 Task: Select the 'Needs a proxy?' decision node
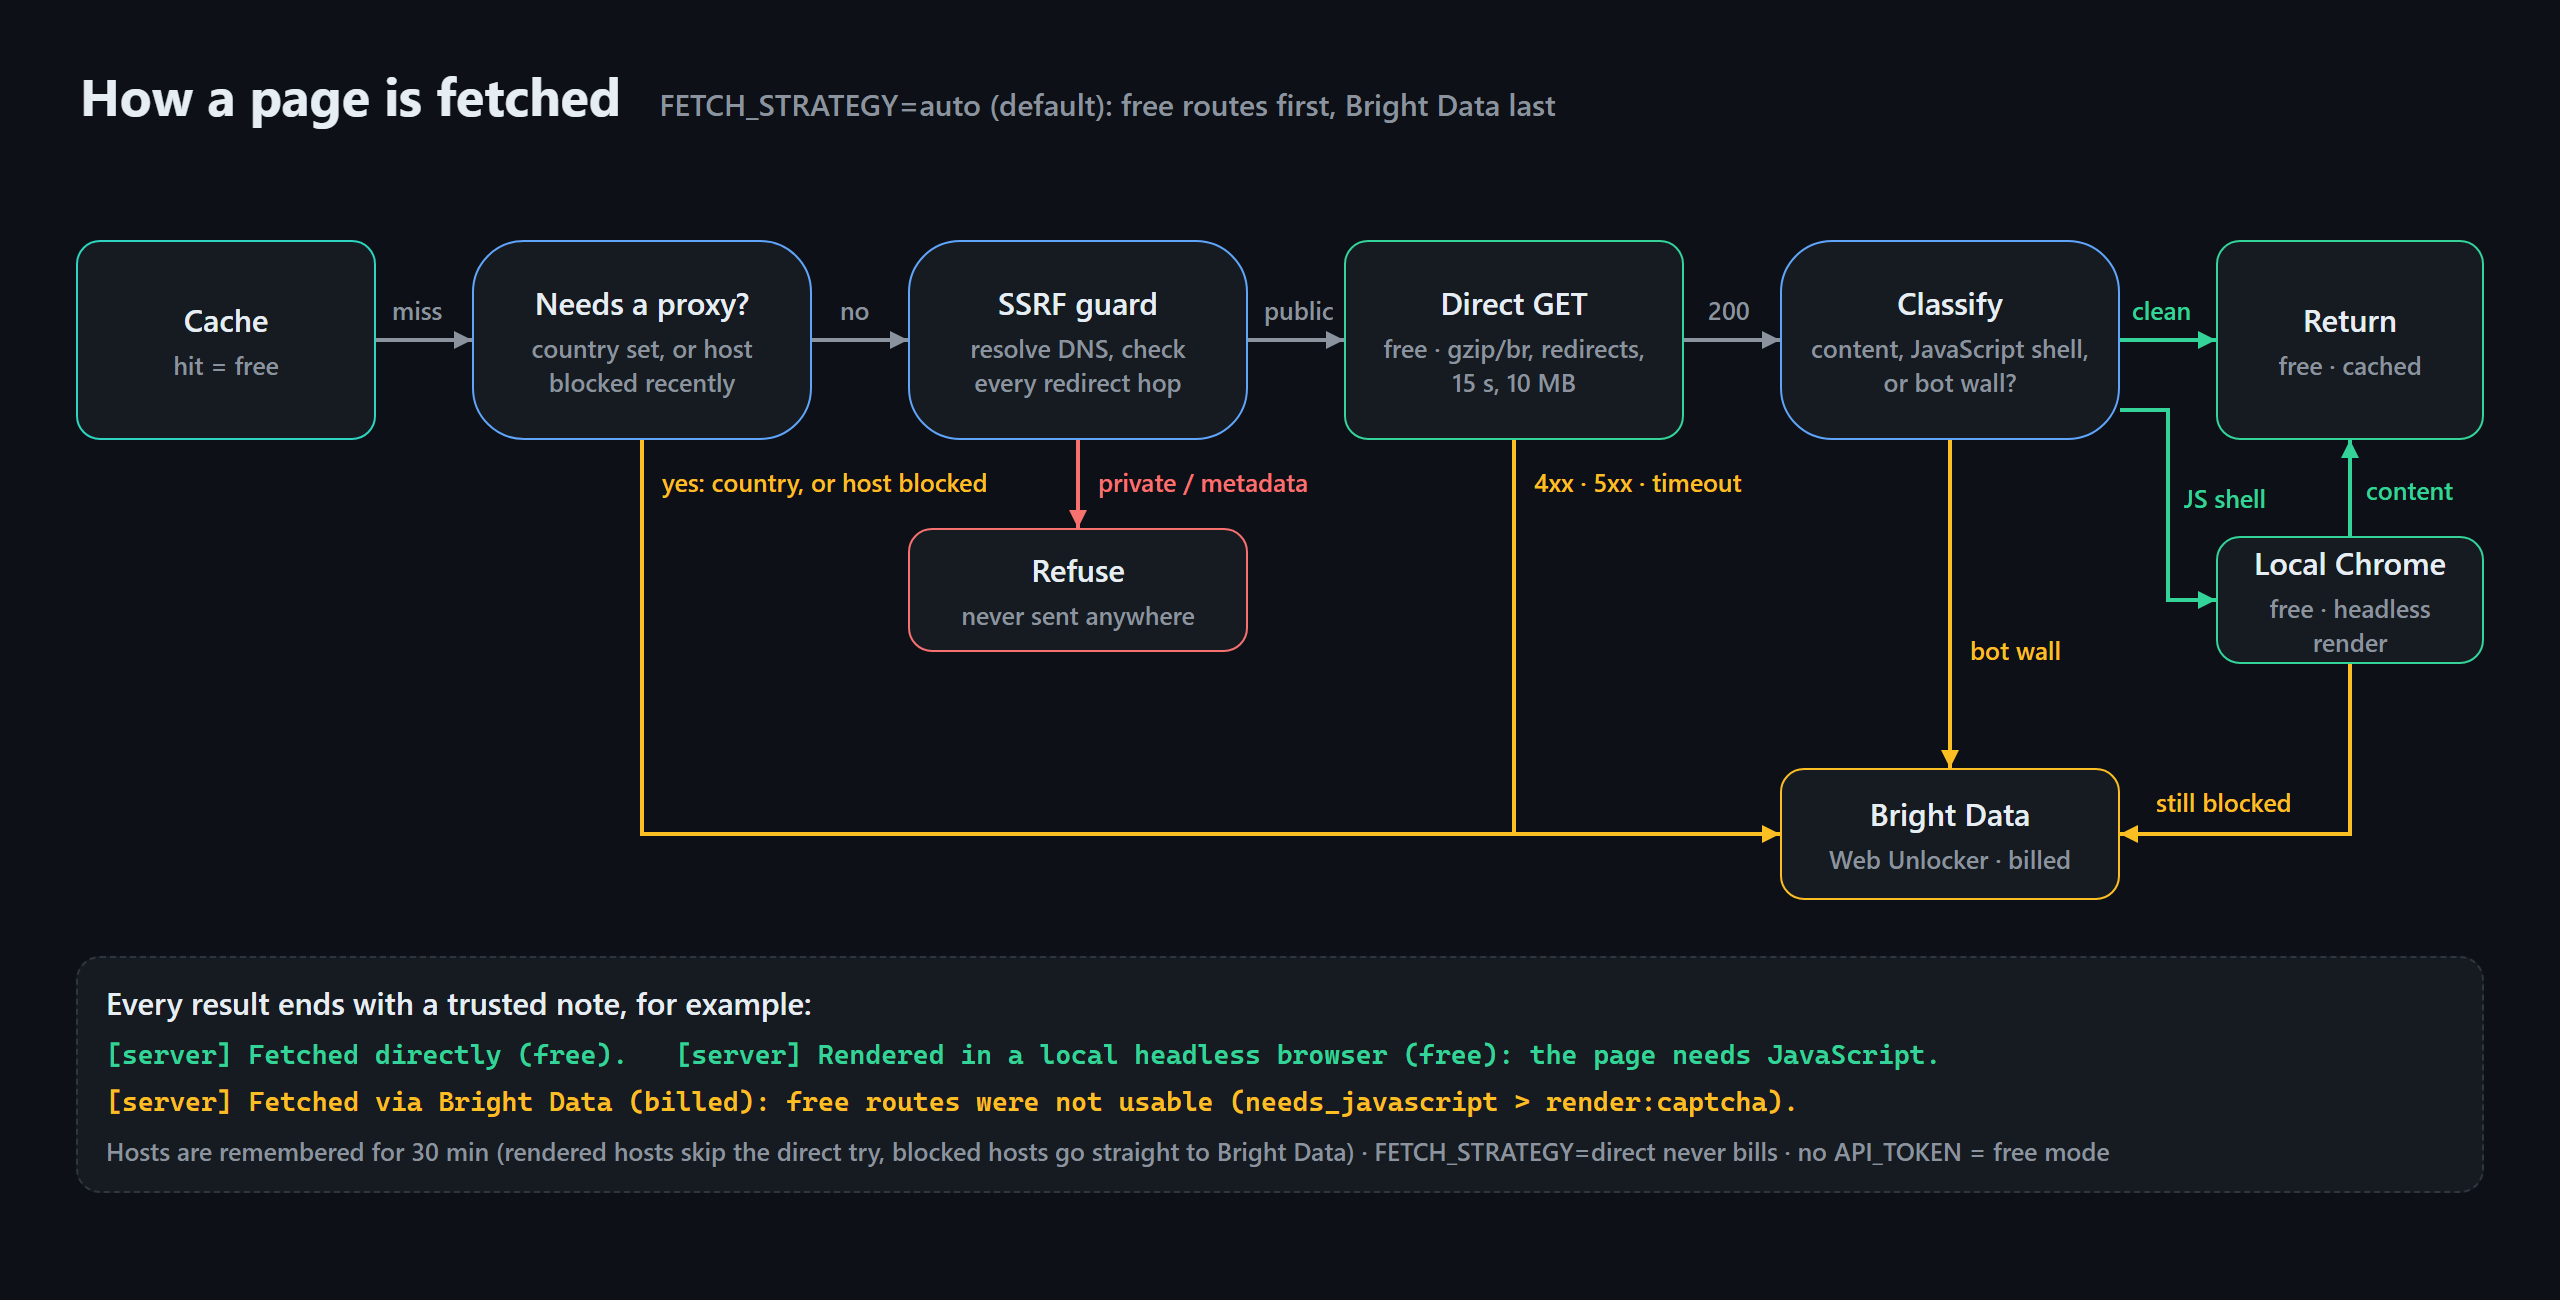(x=642, y=340)
